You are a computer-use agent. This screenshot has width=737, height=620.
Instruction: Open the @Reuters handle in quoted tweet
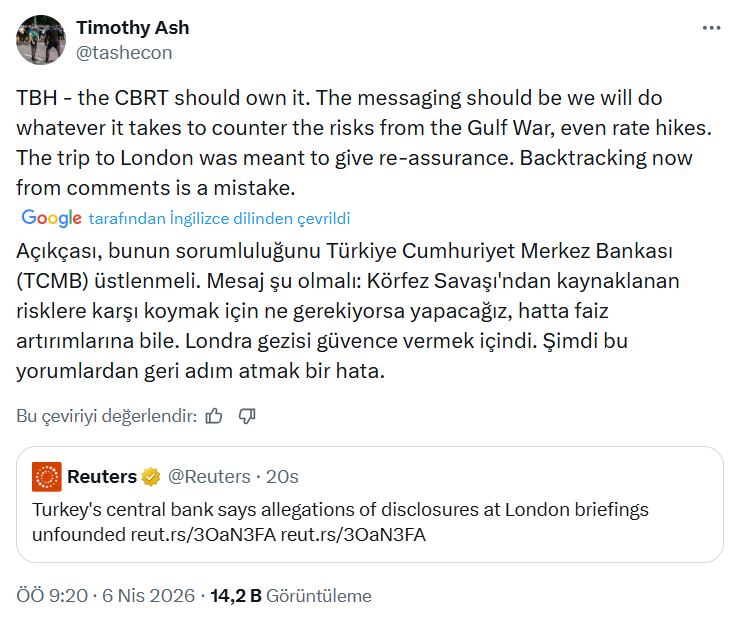pyautogui.click(x=211, y=476)
